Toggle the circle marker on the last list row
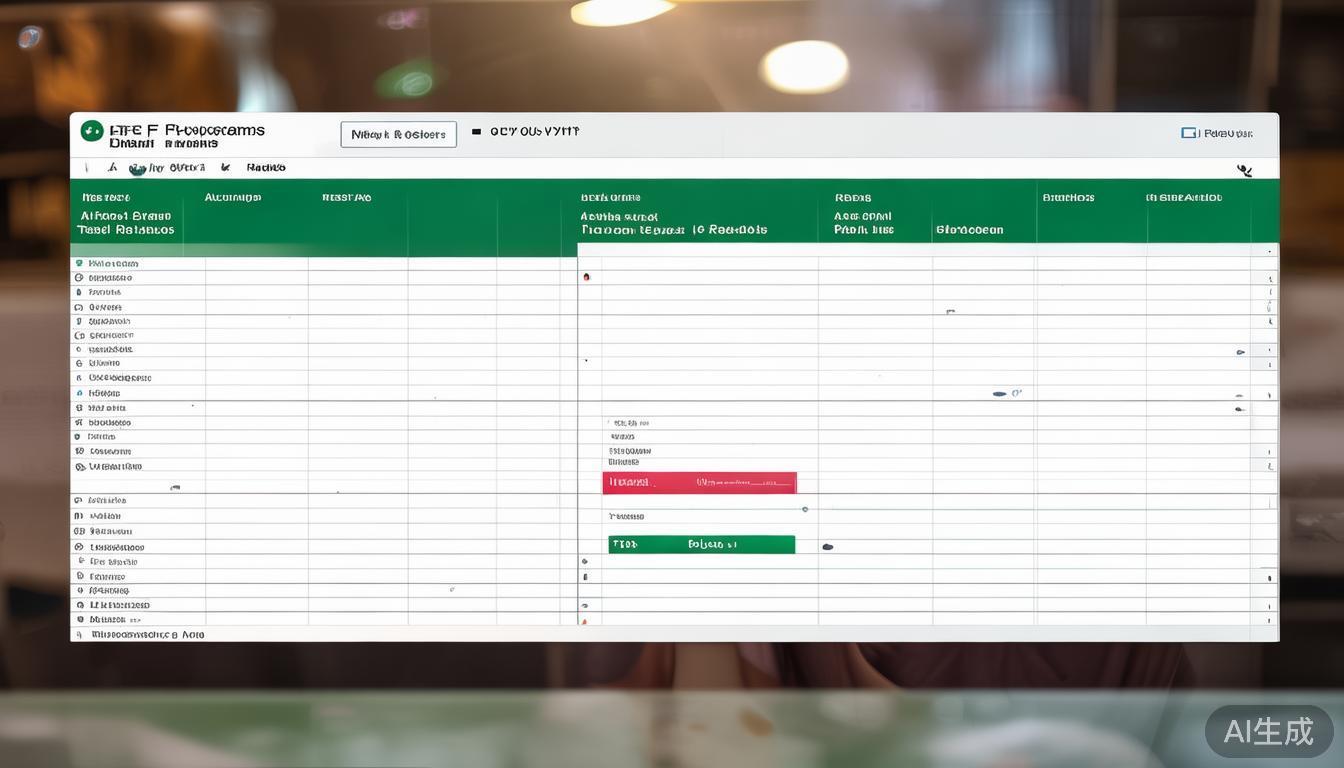 point(79,620)
